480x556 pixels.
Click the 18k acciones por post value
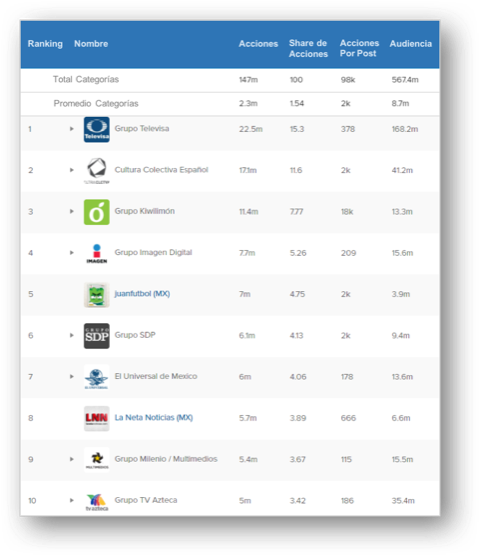point(347,212)
